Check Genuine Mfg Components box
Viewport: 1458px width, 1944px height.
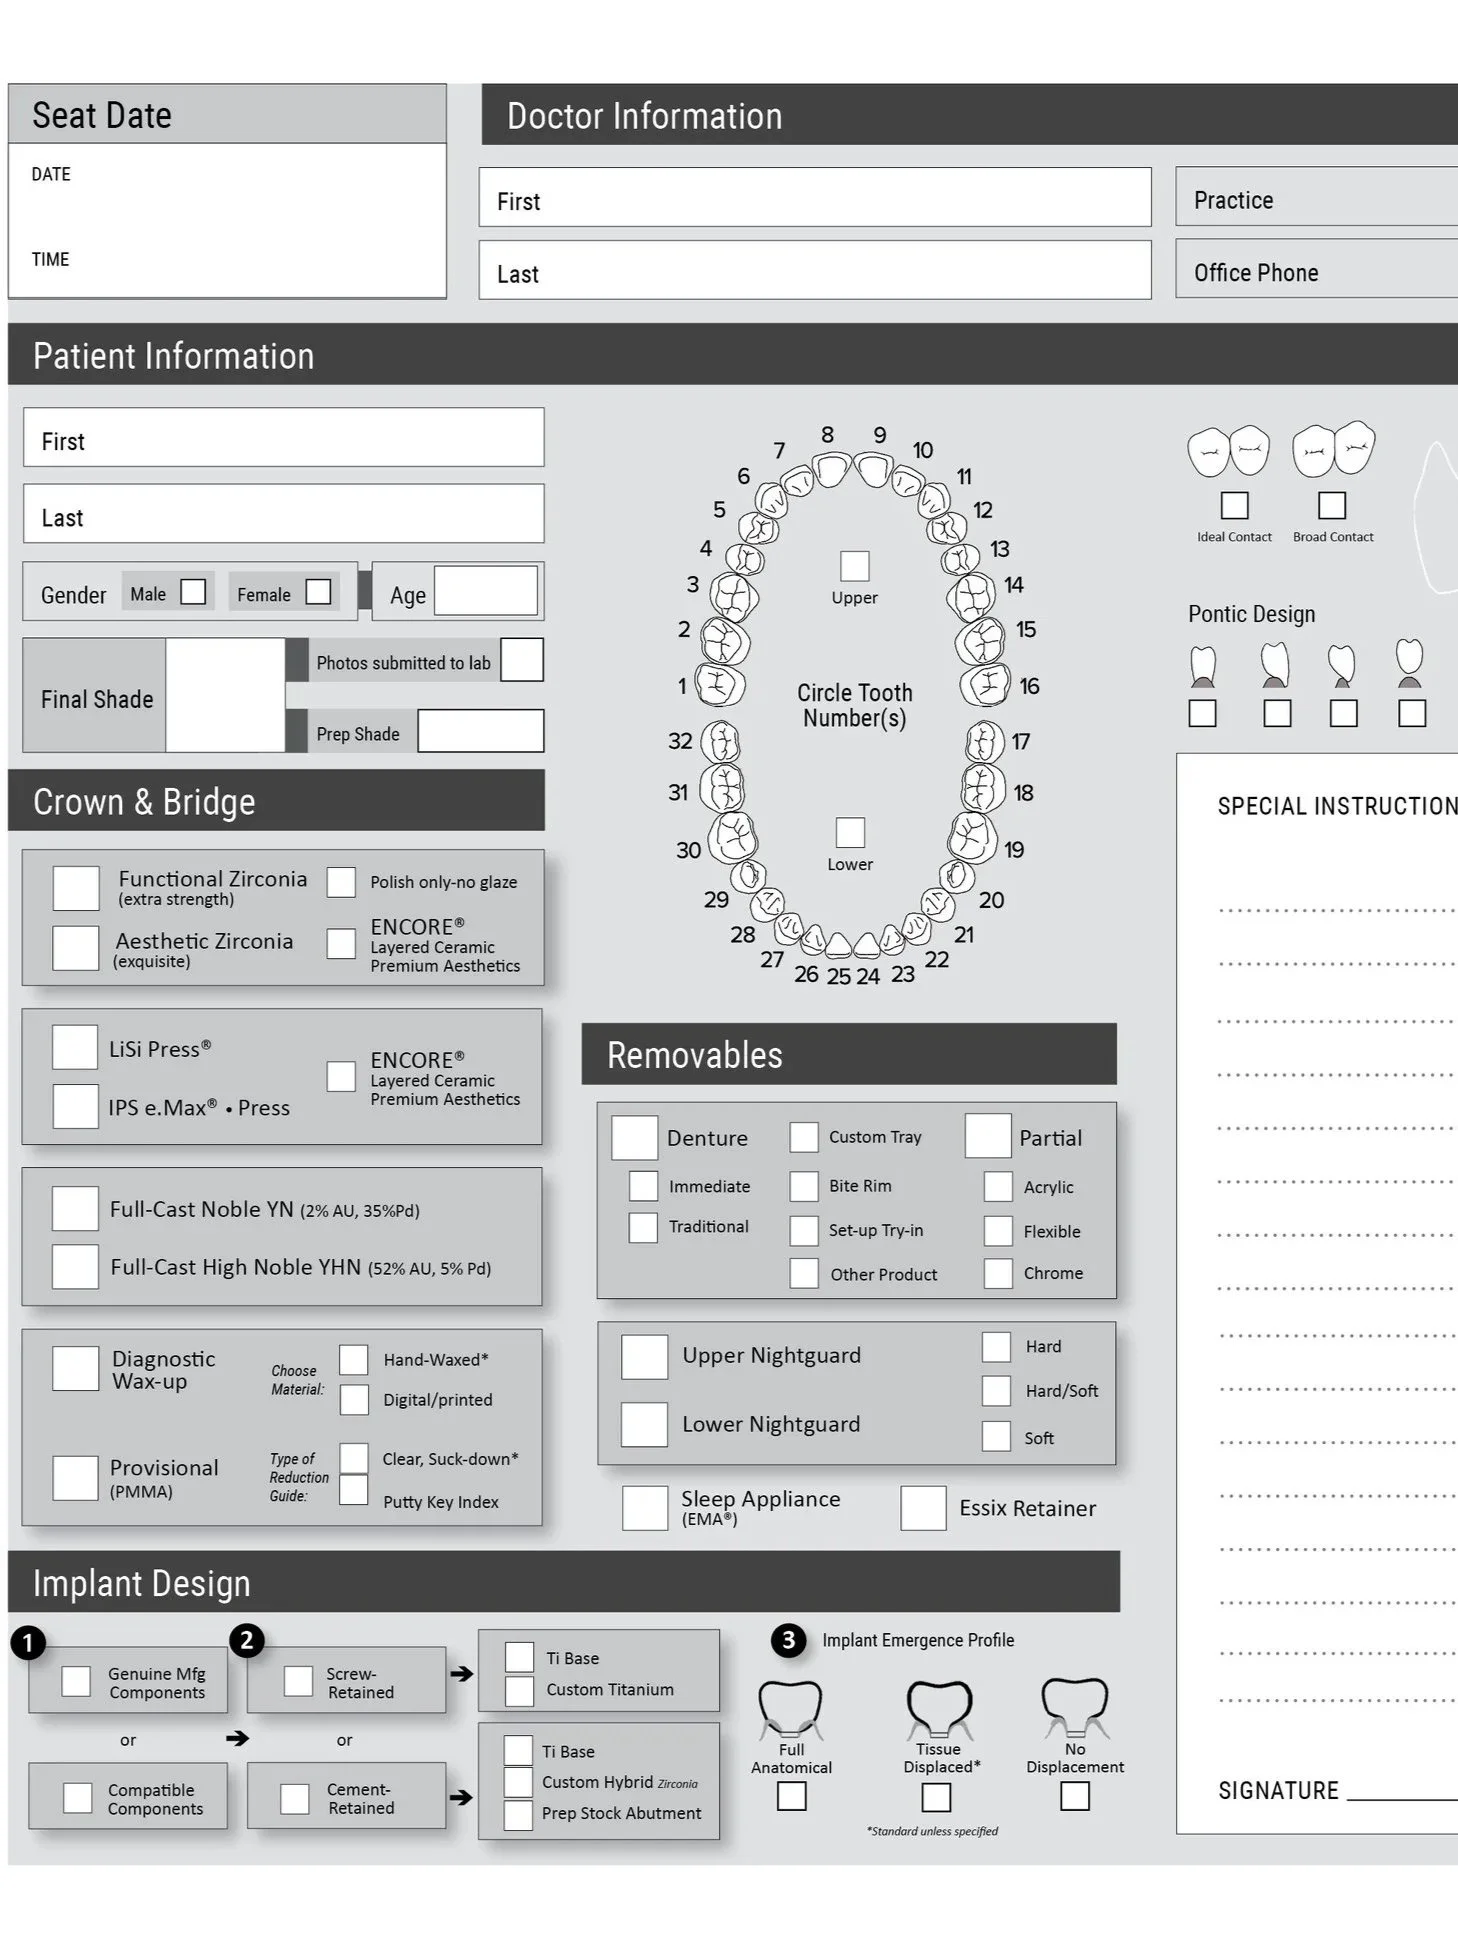click(76, 1681)
